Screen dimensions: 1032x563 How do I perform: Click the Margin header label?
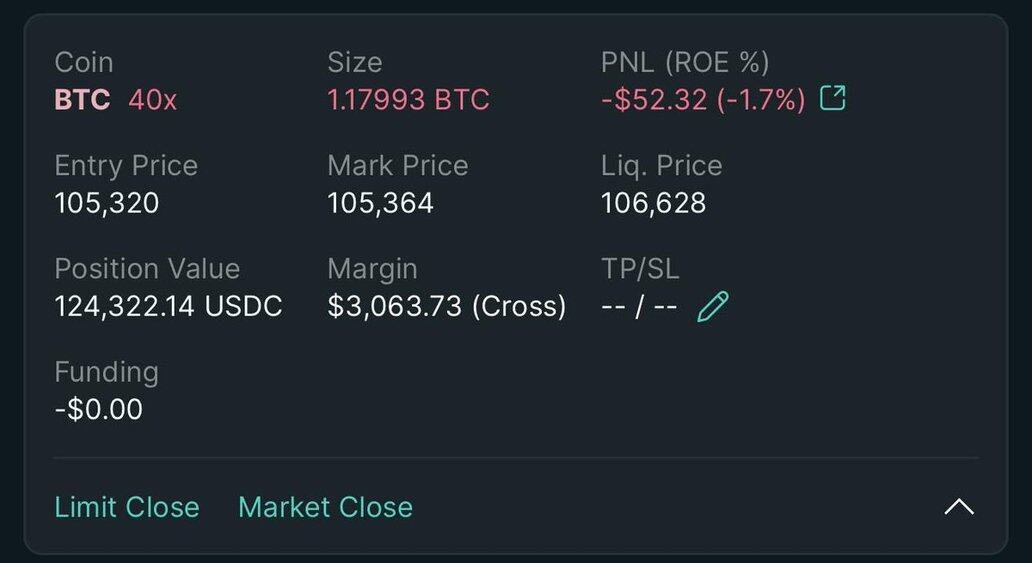[372, 269]
